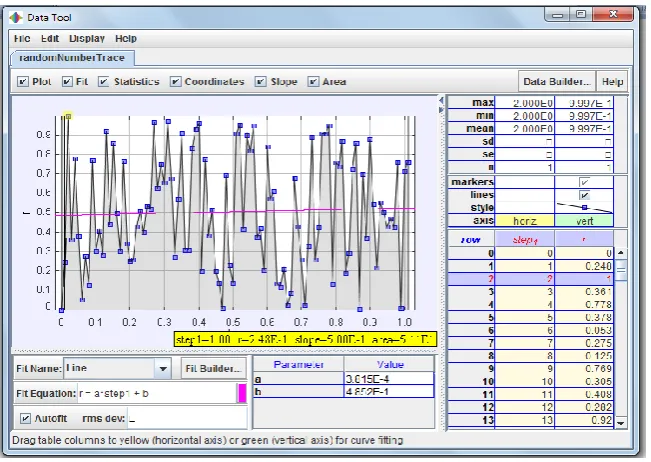
Task: Open the Data Builder dialog
Action: coord(557,81)
